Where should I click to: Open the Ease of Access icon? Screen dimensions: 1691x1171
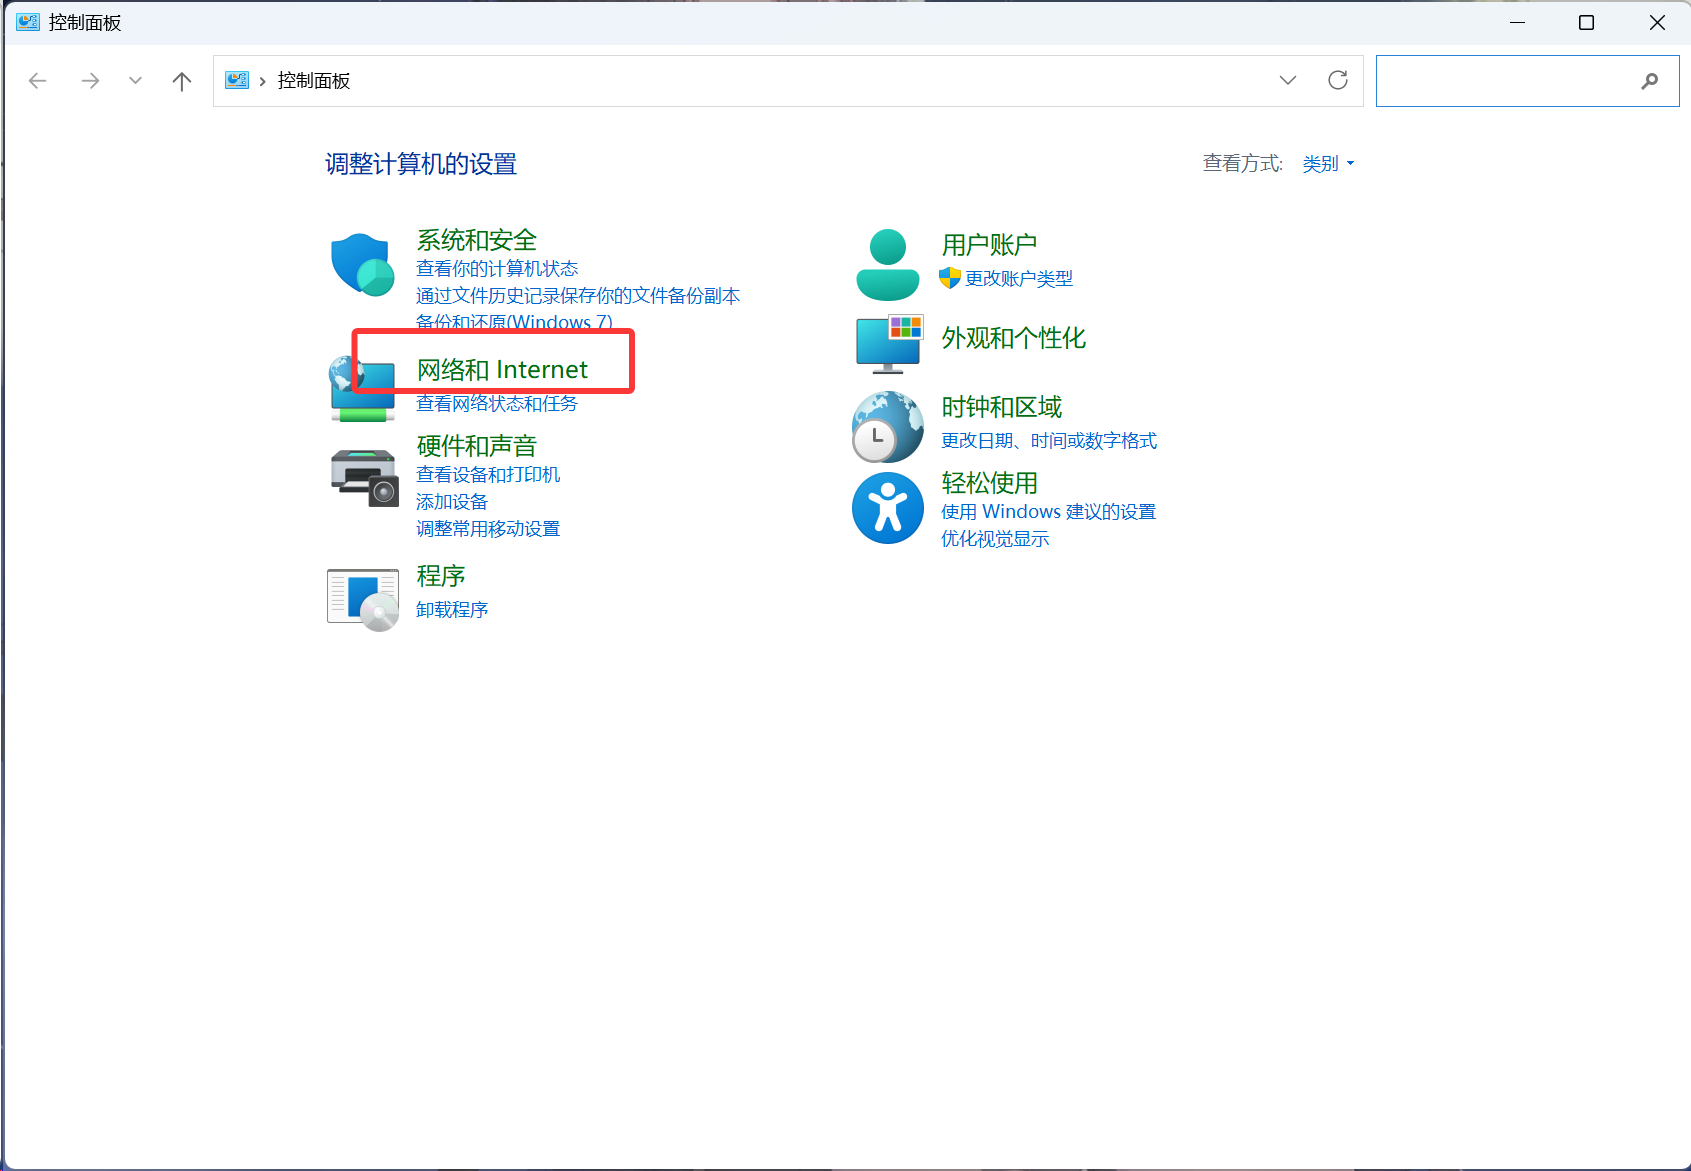coord(887,508)
